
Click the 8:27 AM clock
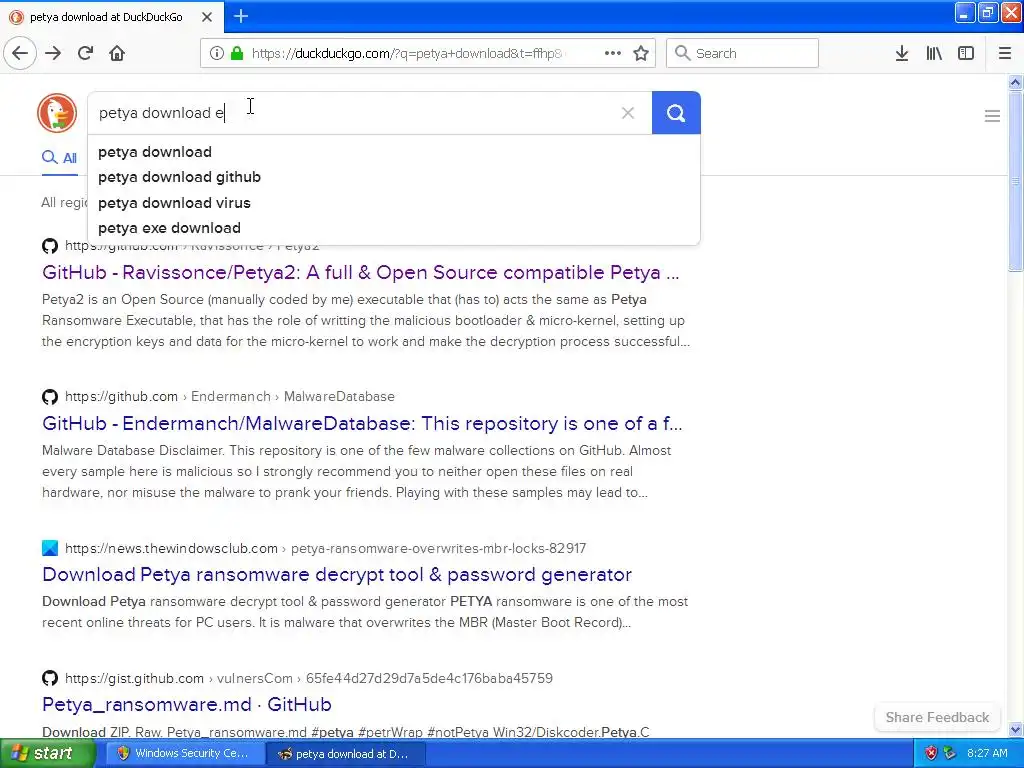pyautogui.click(x=987, y=753)
